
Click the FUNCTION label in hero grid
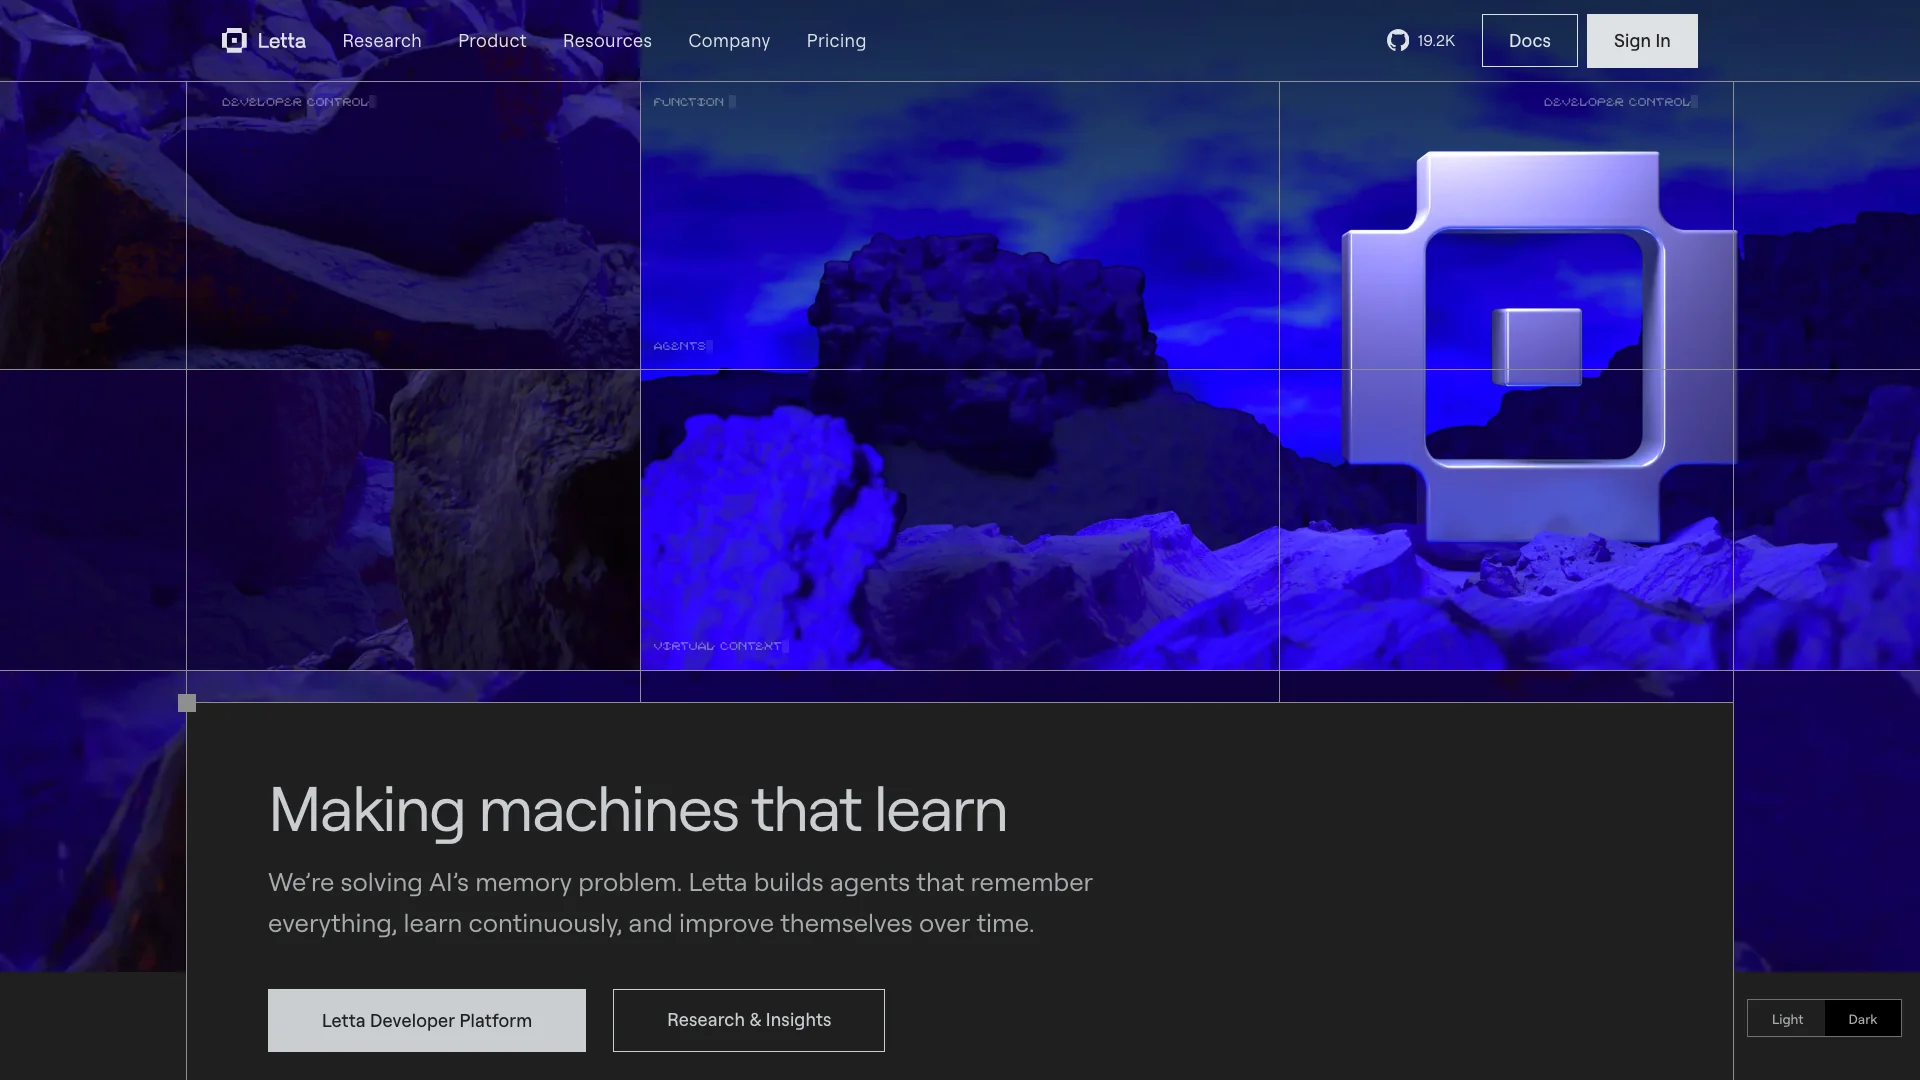coord(689,102)
